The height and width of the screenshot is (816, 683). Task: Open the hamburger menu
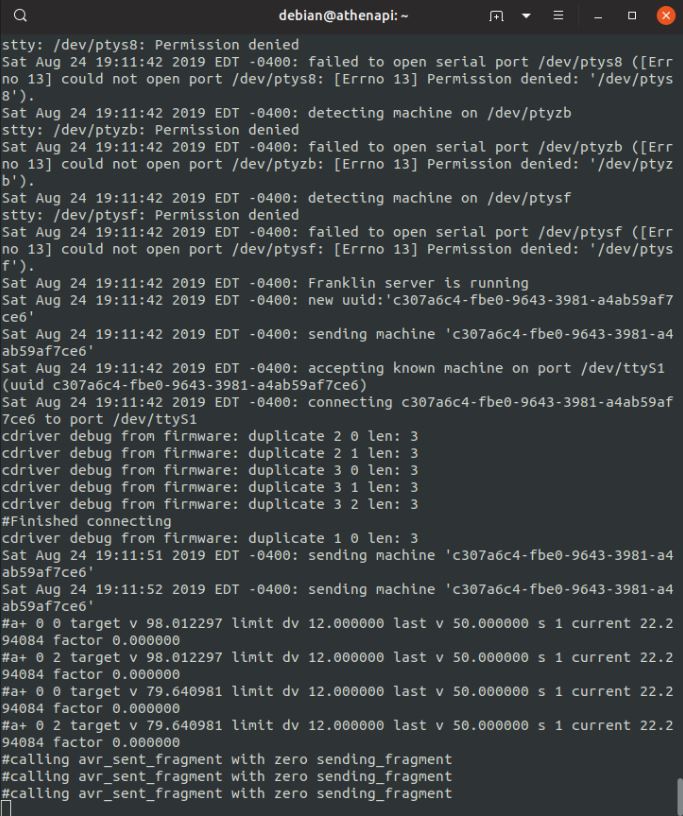point(557,16)
